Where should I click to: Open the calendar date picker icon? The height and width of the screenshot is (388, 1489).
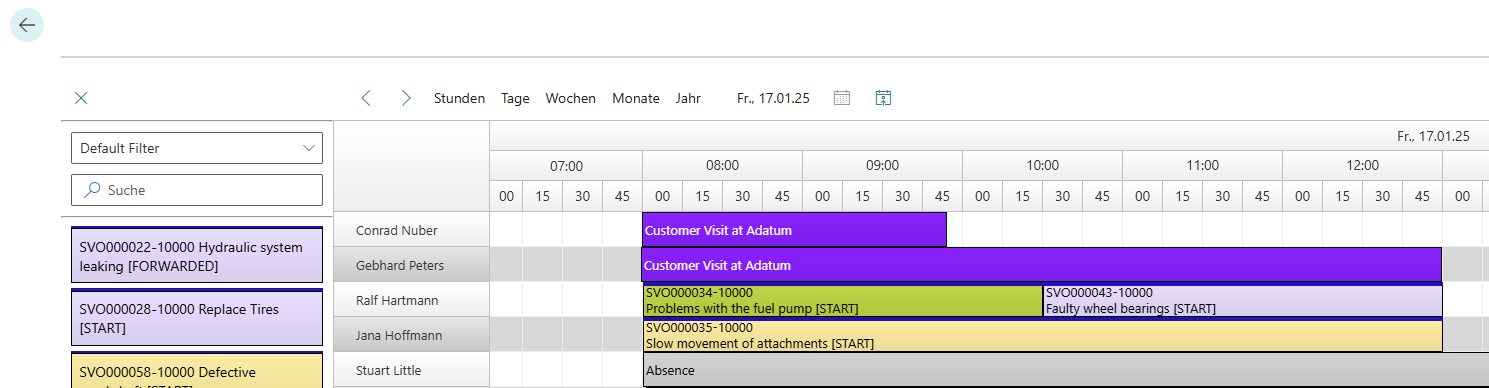click(x=842, y=98)
